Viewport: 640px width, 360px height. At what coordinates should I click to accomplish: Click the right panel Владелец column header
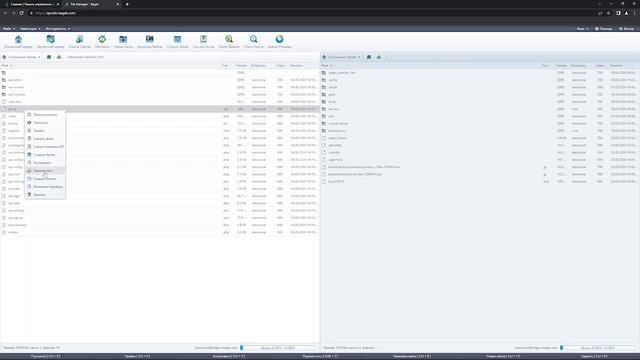click(578, 65)
